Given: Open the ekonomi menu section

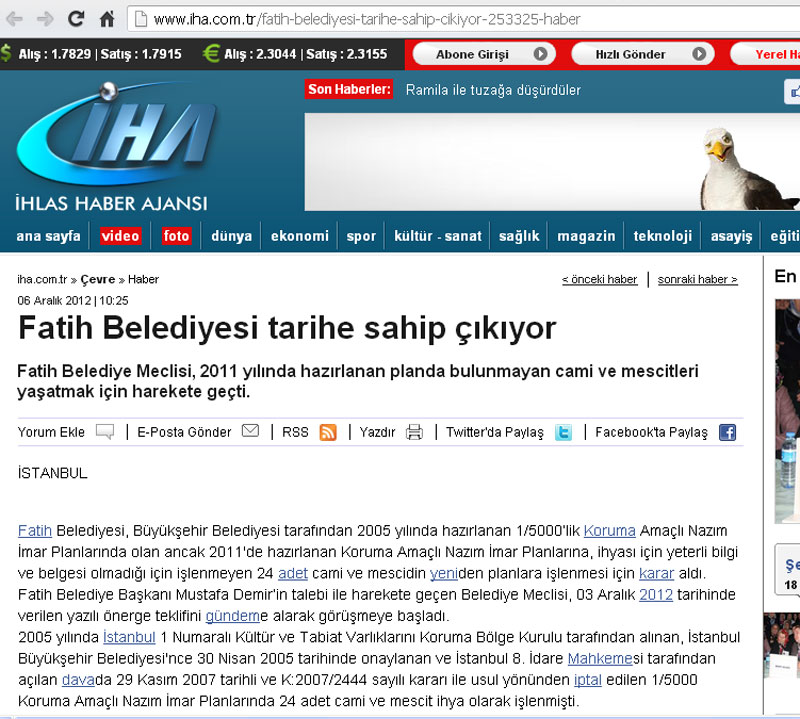Looking at the screenshot, I should tap(299, 237).
